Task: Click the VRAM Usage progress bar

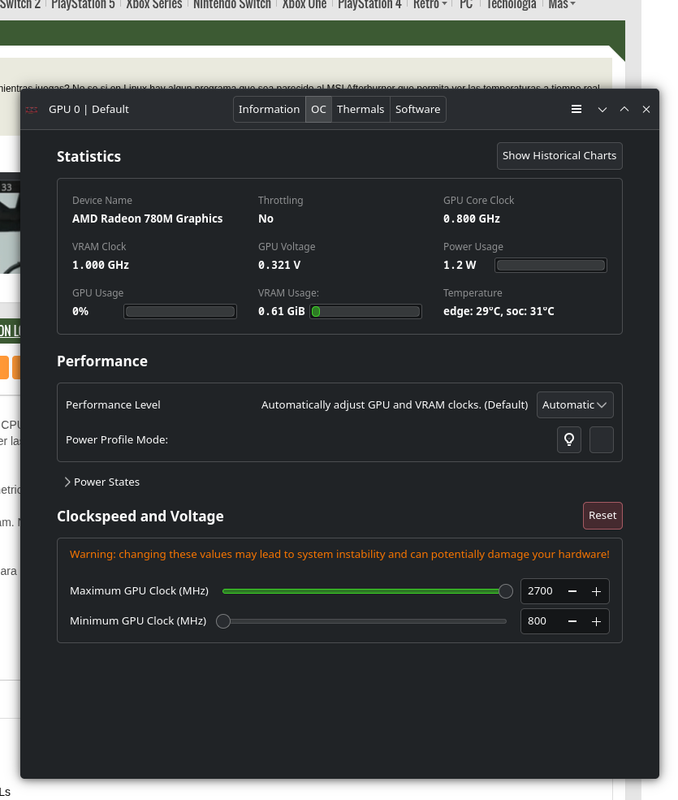Action: coord(365,311)
